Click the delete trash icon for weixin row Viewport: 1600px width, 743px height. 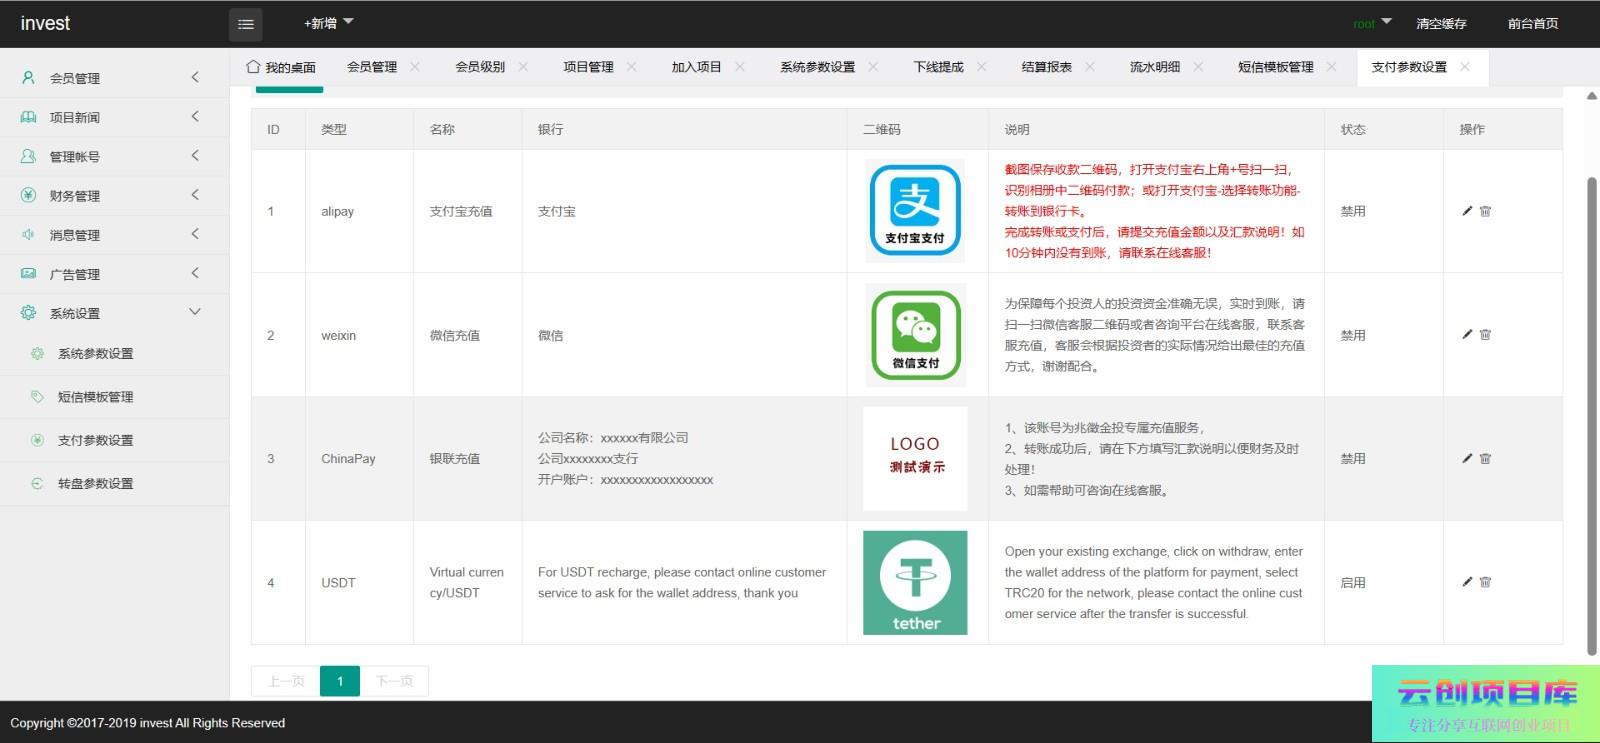[x=1485, y=335]
